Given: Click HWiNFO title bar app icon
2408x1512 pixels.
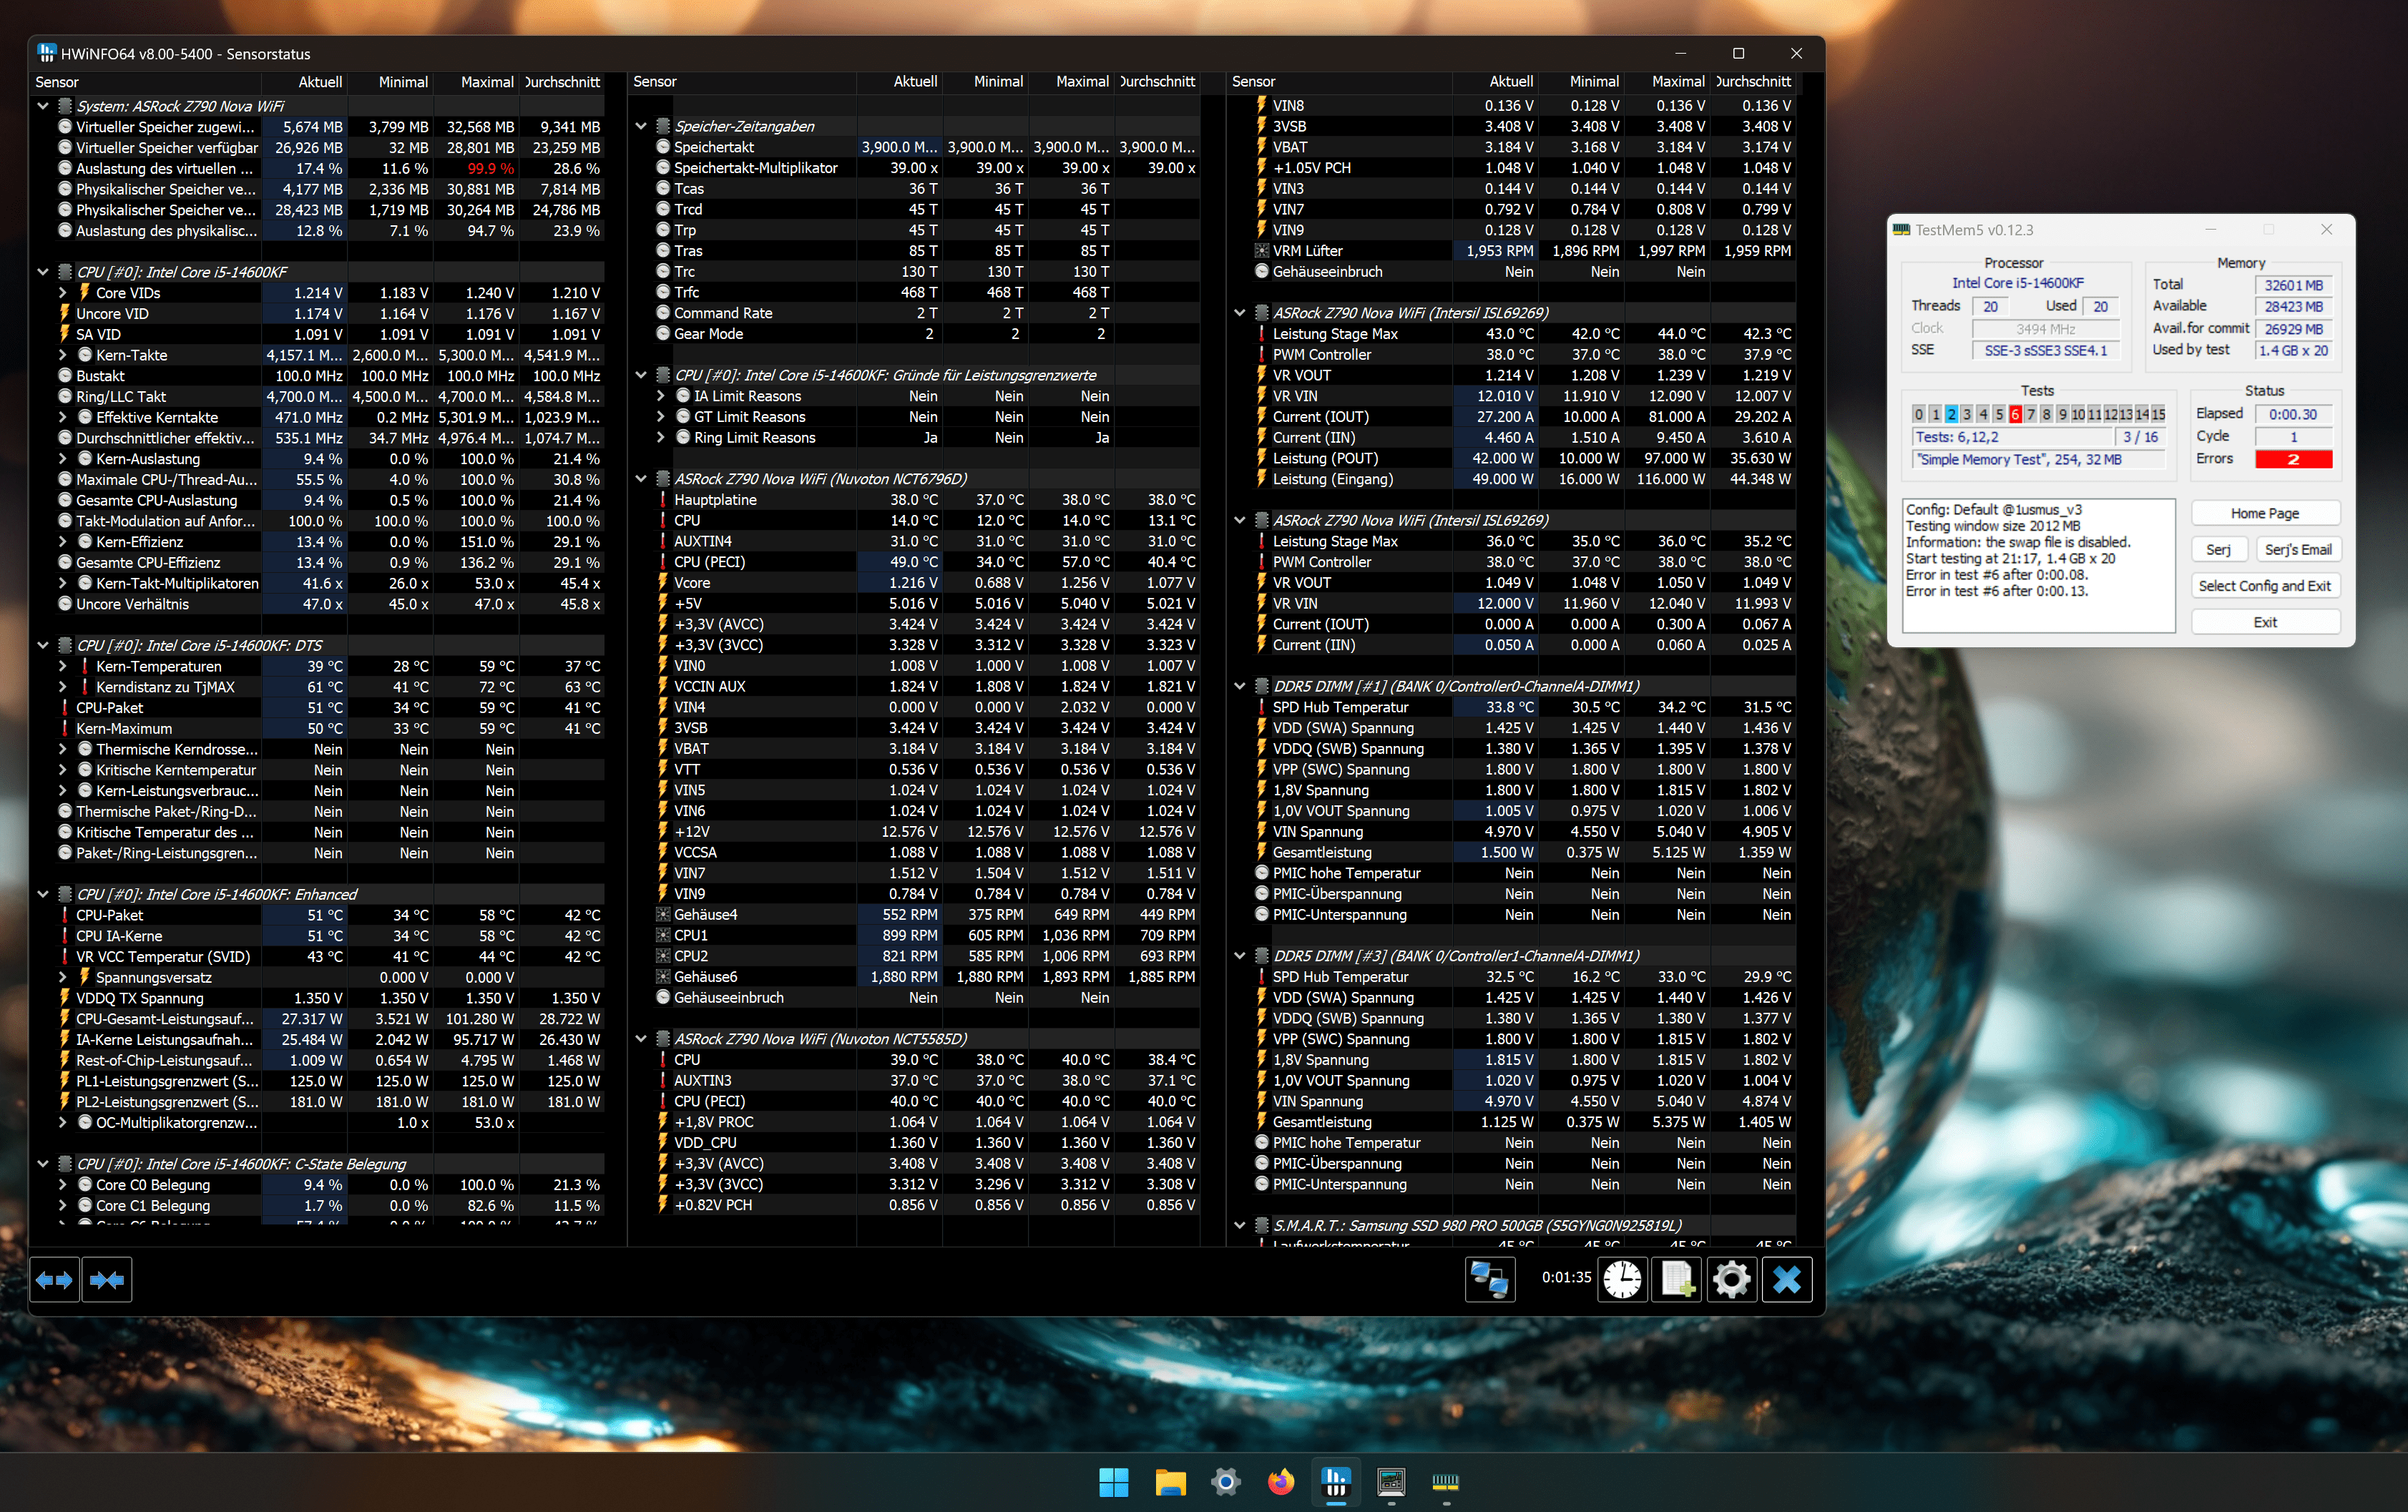Looking at the screenshot, I should point(46,53).
